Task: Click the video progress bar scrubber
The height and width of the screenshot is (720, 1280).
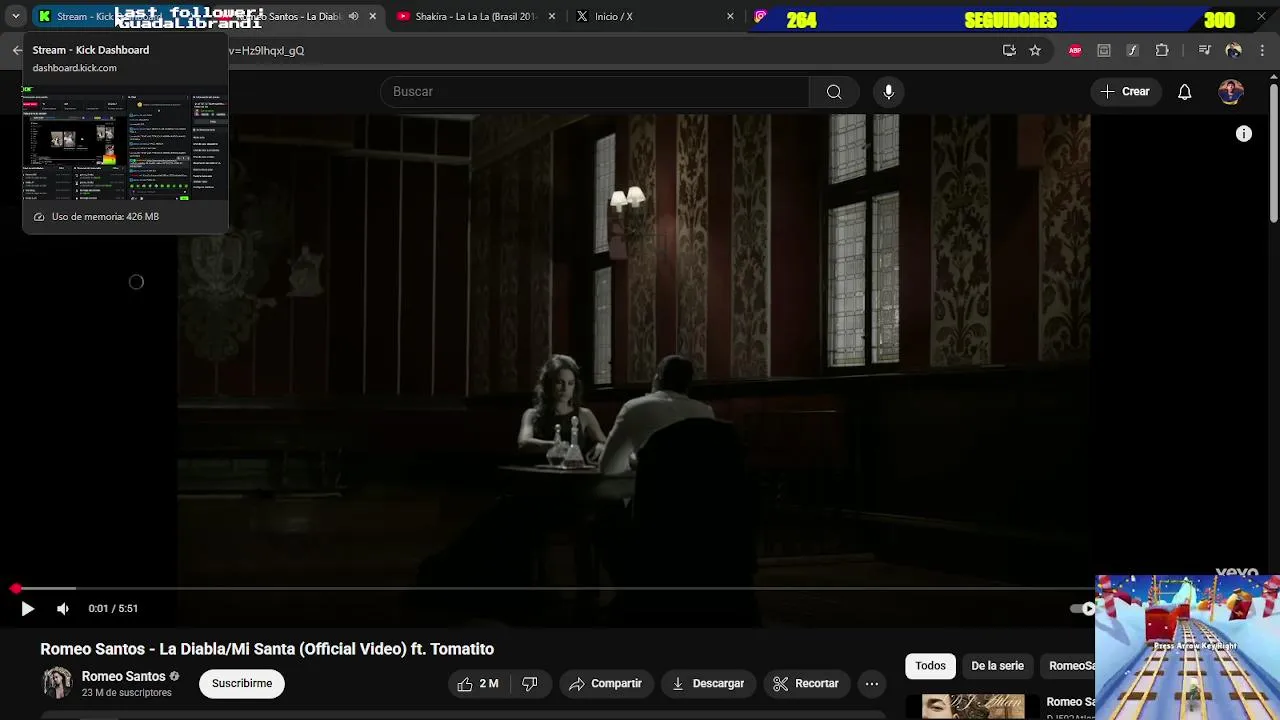Action: click(x=15, y=589)
